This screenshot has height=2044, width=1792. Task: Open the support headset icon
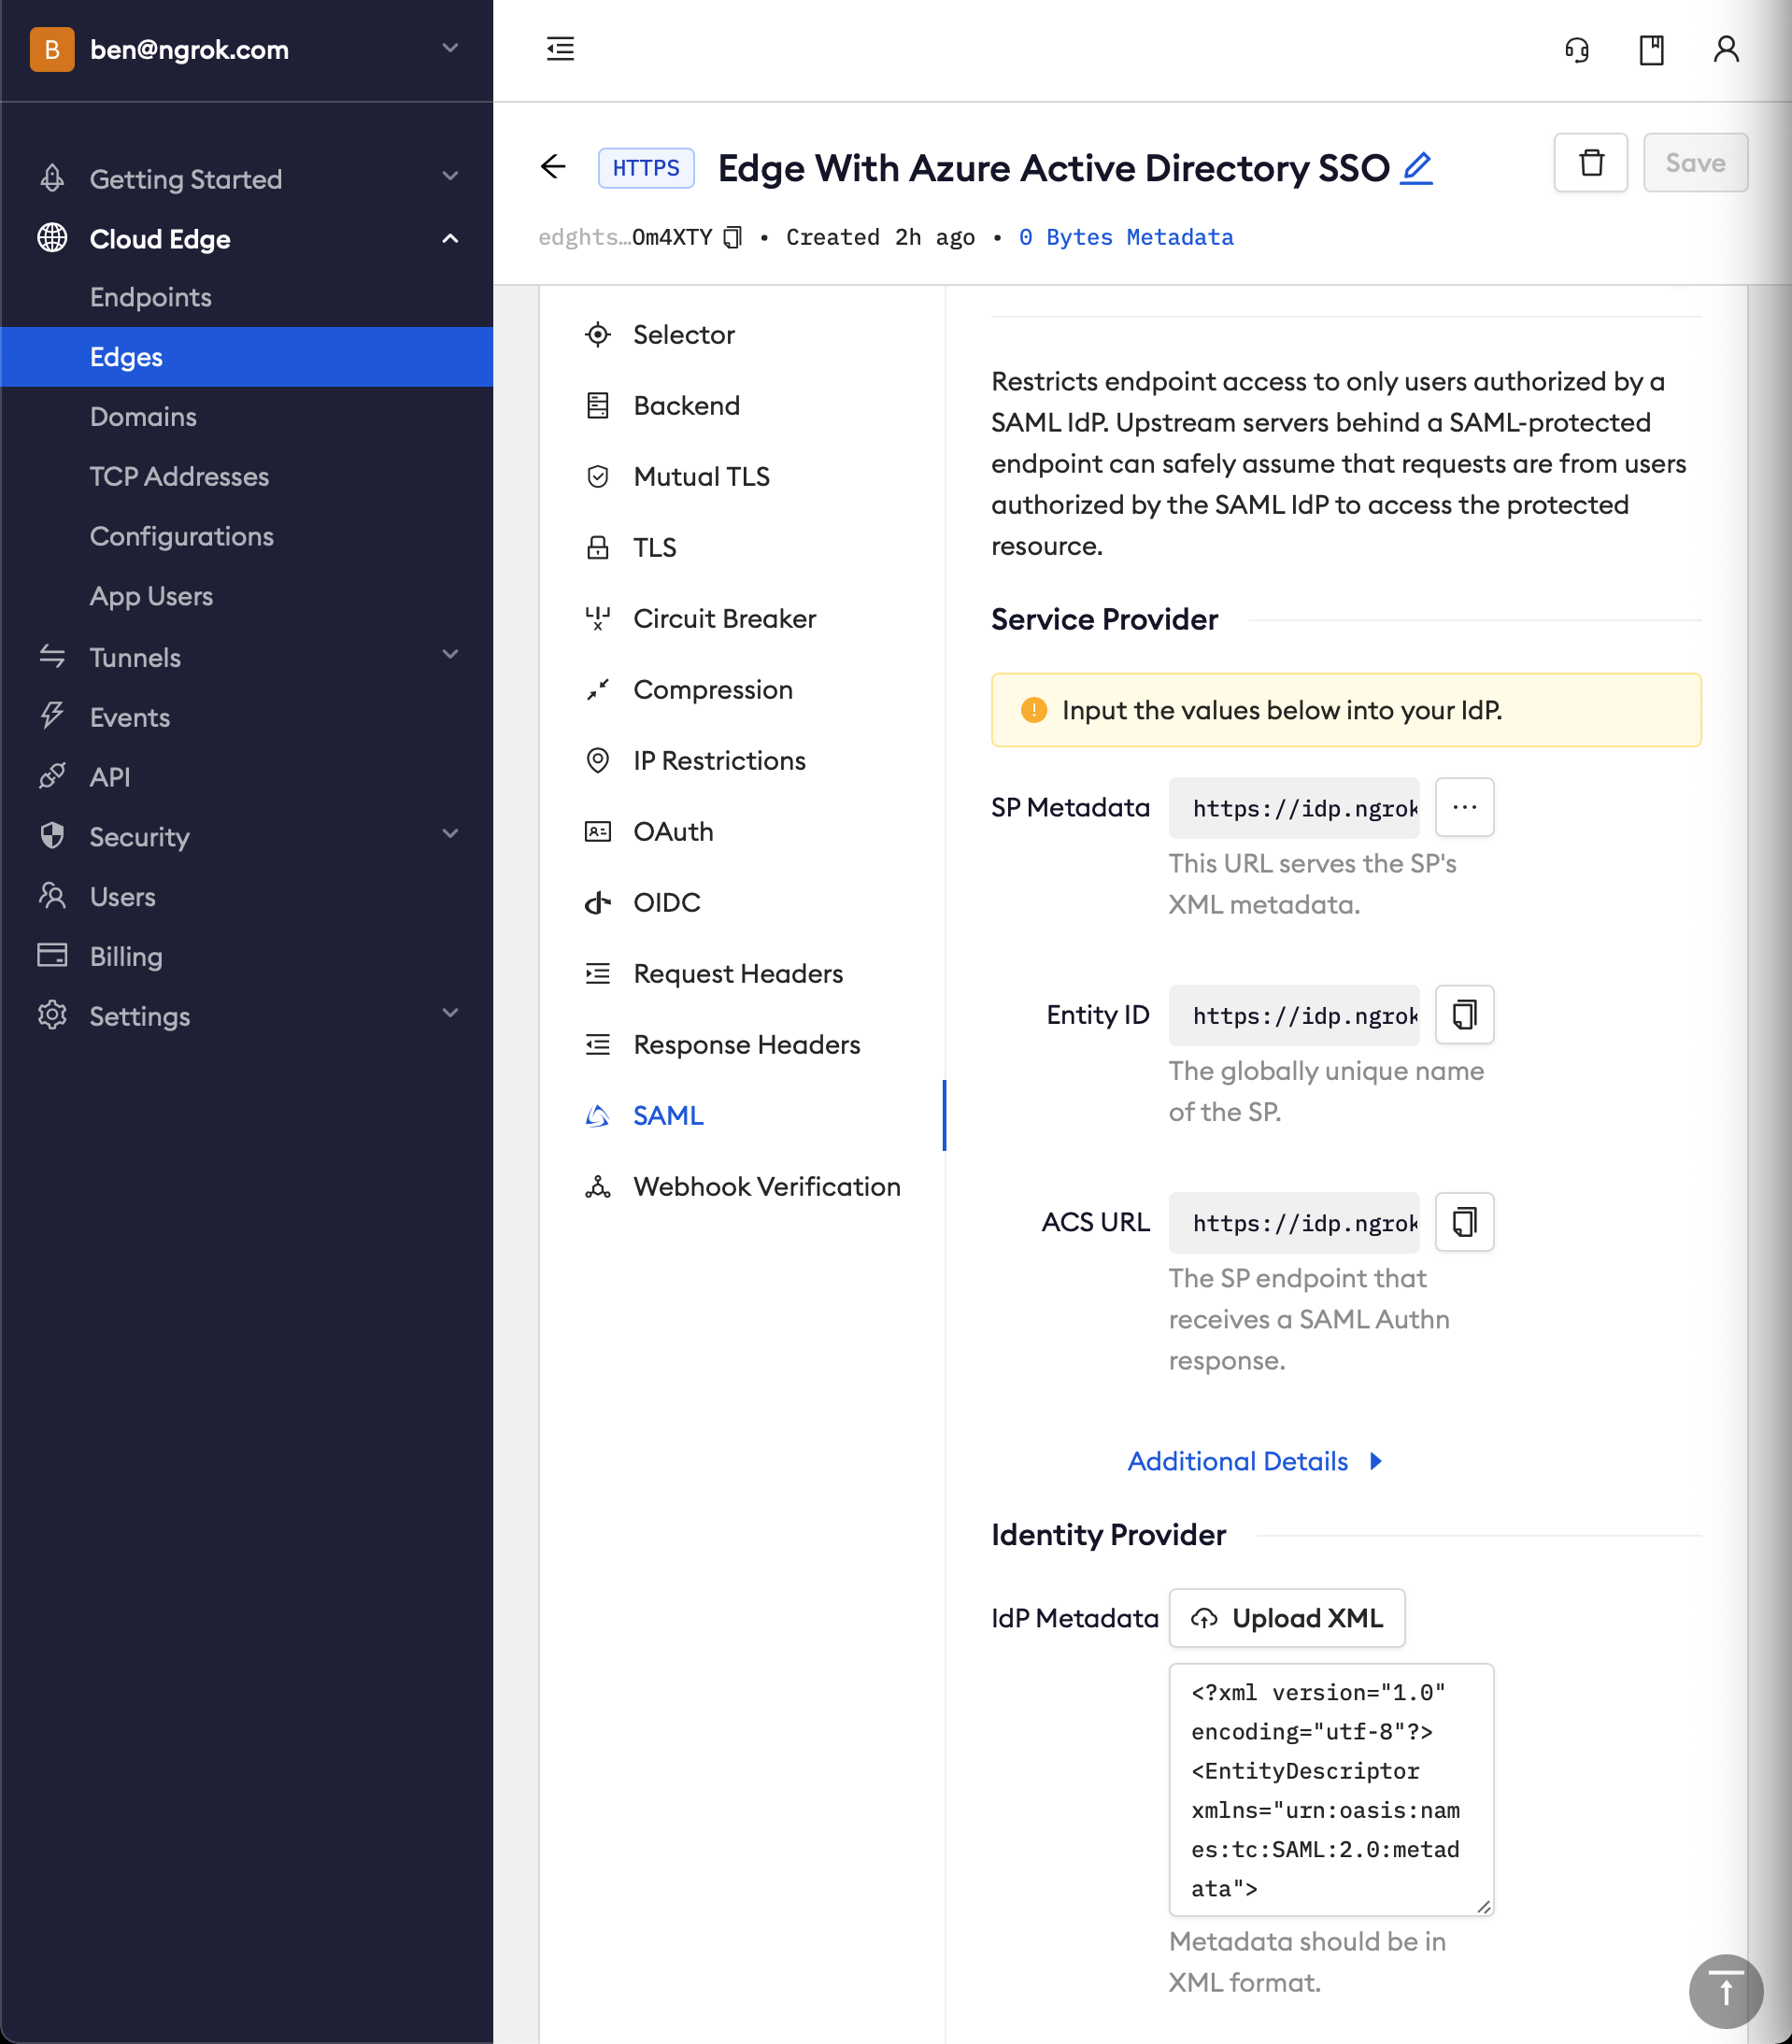(x=1577, y=49)
